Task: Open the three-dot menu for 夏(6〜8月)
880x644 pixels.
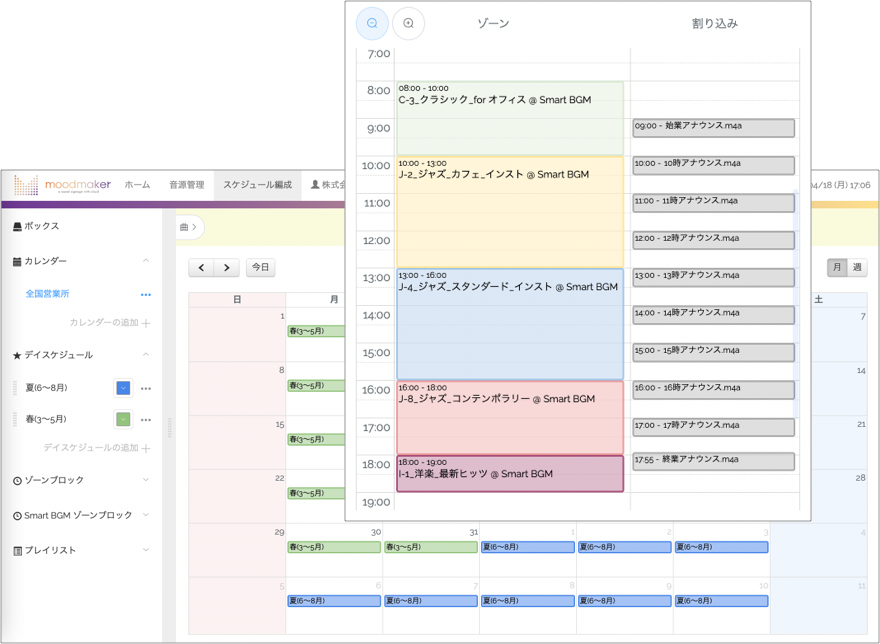Action: pos(146,388)
